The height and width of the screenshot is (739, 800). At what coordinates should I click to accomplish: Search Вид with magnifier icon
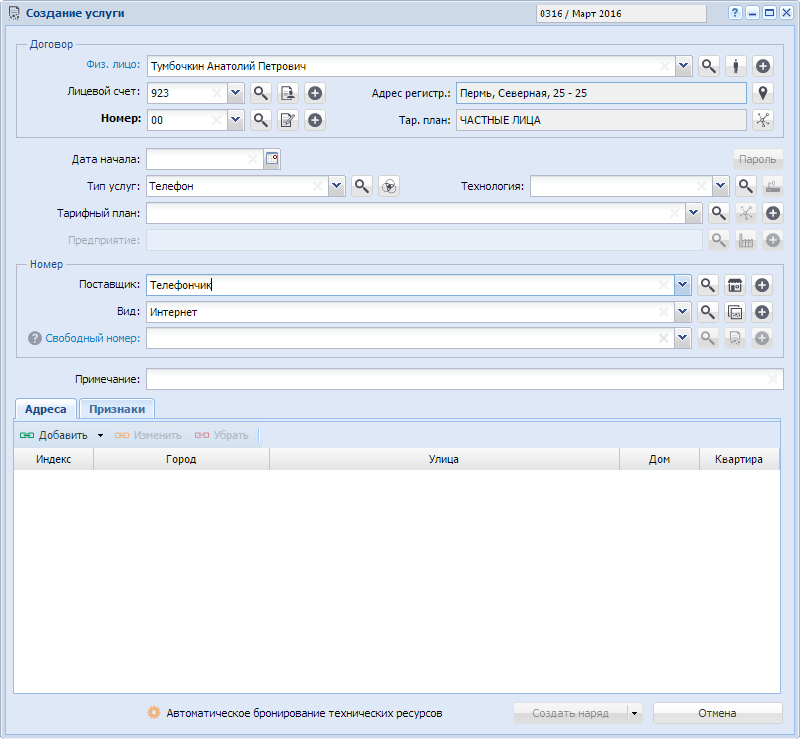pos(708,312)
